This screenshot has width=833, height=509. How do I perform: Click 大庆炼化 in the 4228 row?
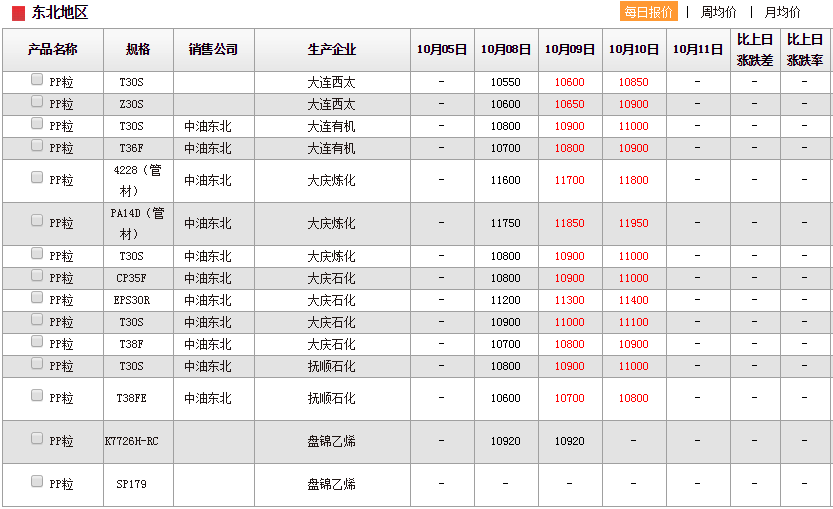pyautogui.click(x=332, y=181)
